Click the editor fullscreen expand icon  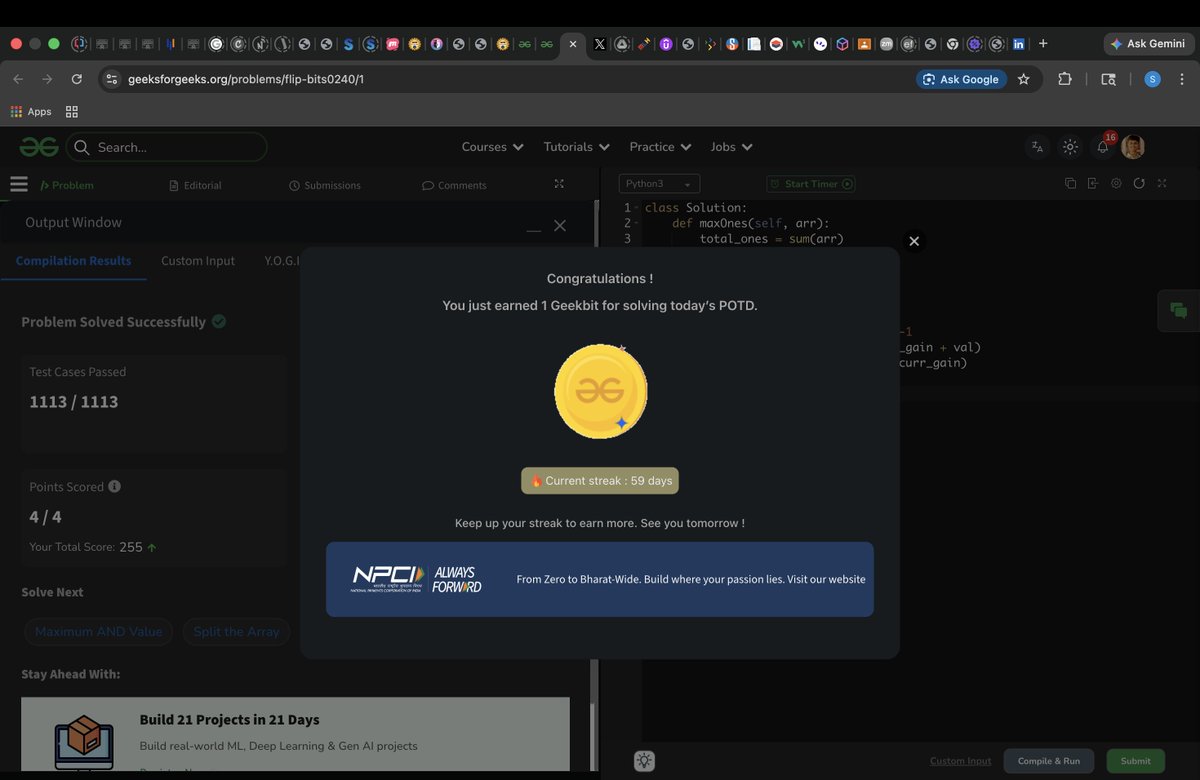[1162, 184]
